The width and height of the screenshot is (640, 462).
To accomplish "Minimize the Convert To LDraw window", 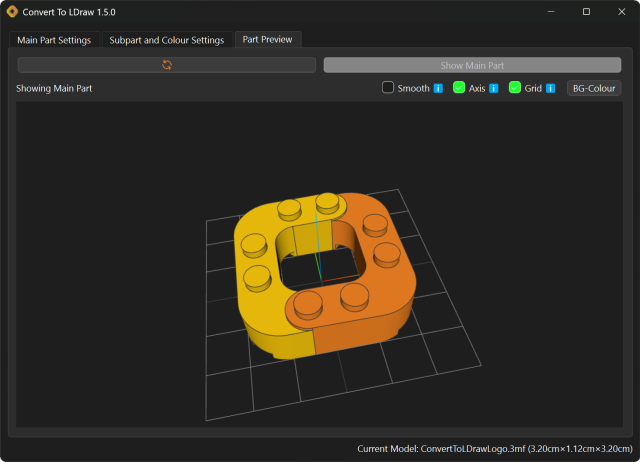I will tap(551, 12).
